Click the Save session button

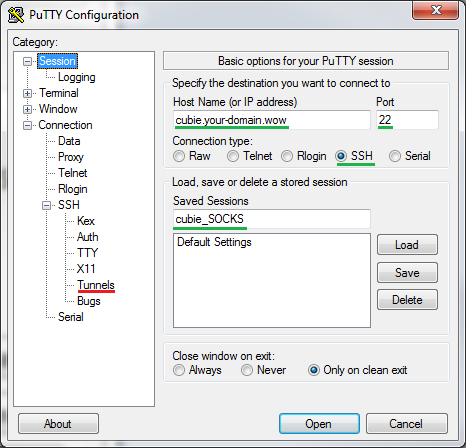[407, 273]
